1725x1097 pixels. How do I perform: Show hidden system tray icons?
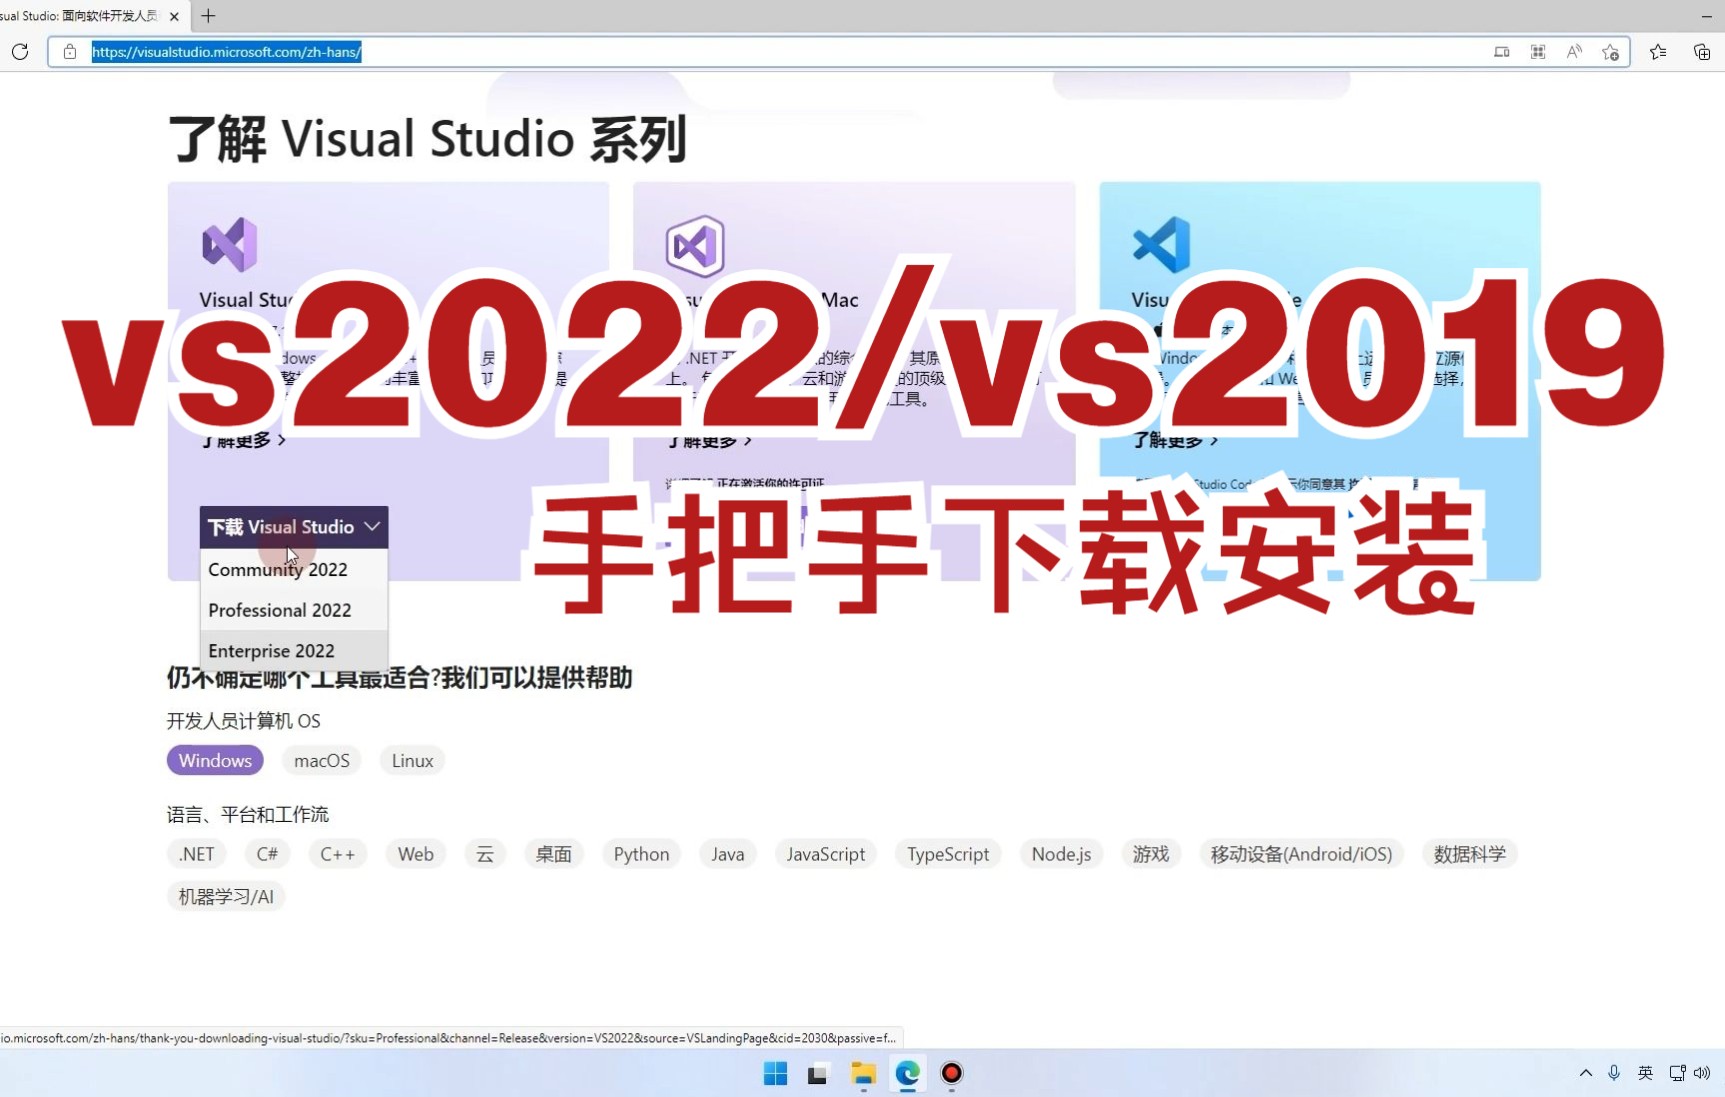[x=1586, y=1073]
